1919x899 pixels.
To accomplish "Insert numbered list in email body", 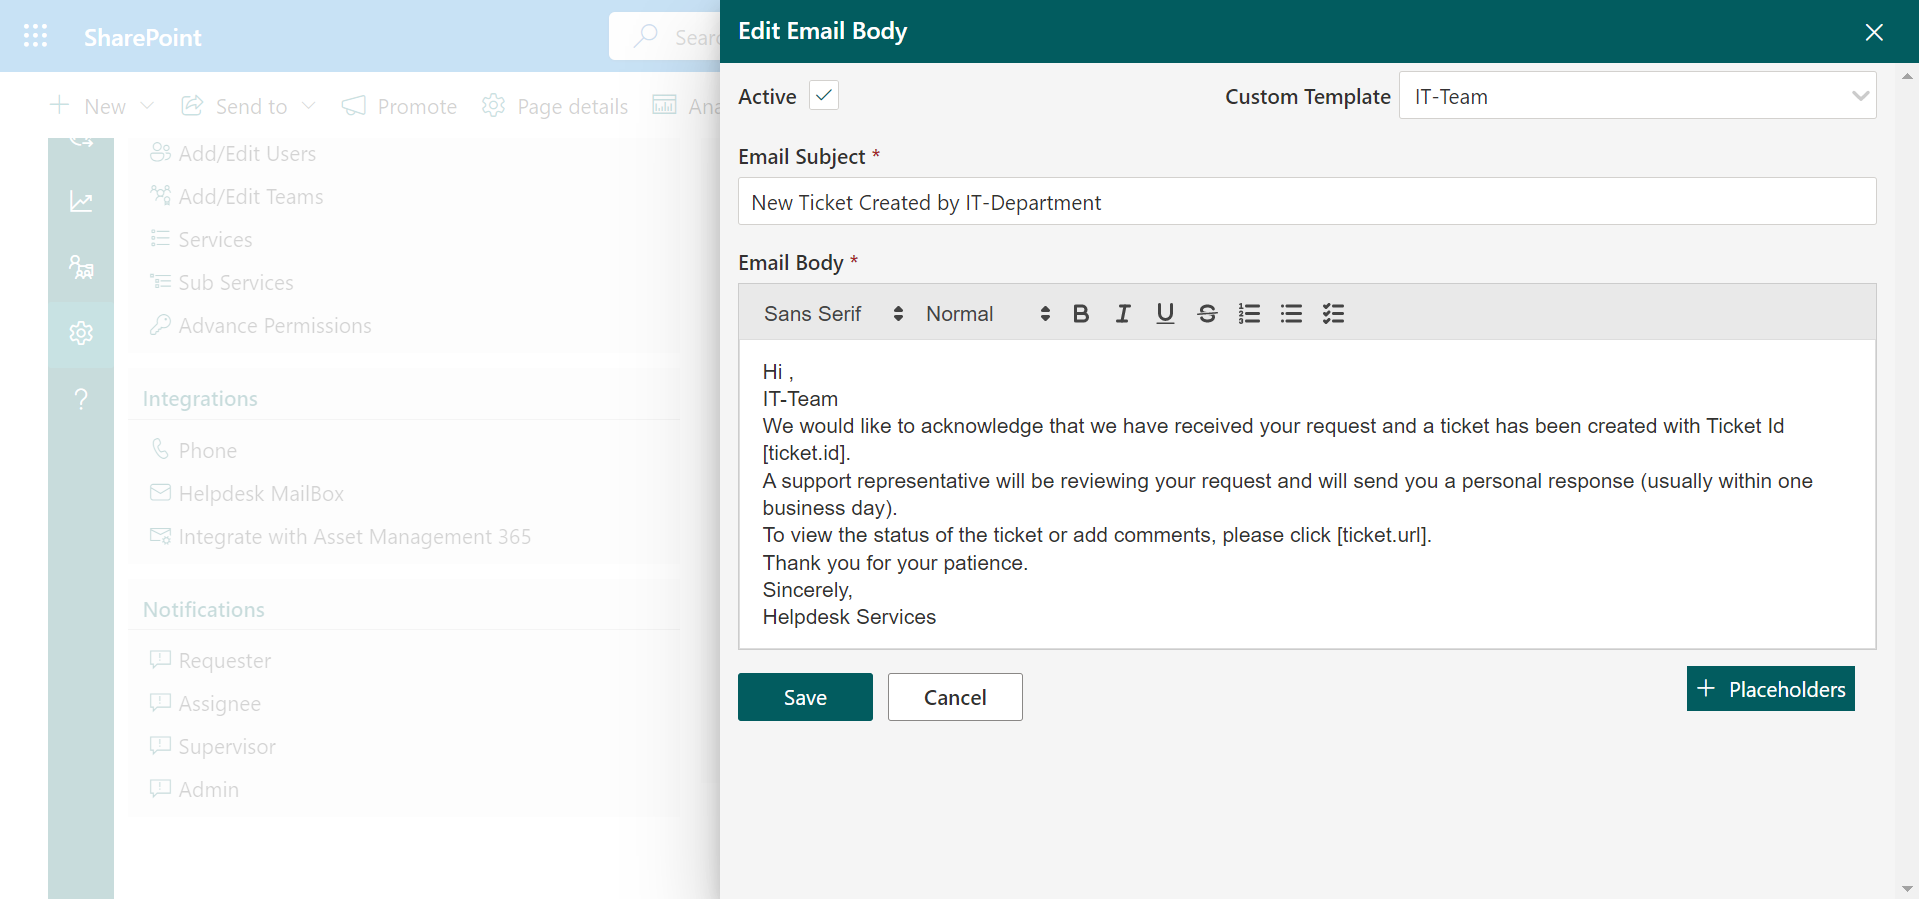I will pyautogui.click(x=1249, y=314).
